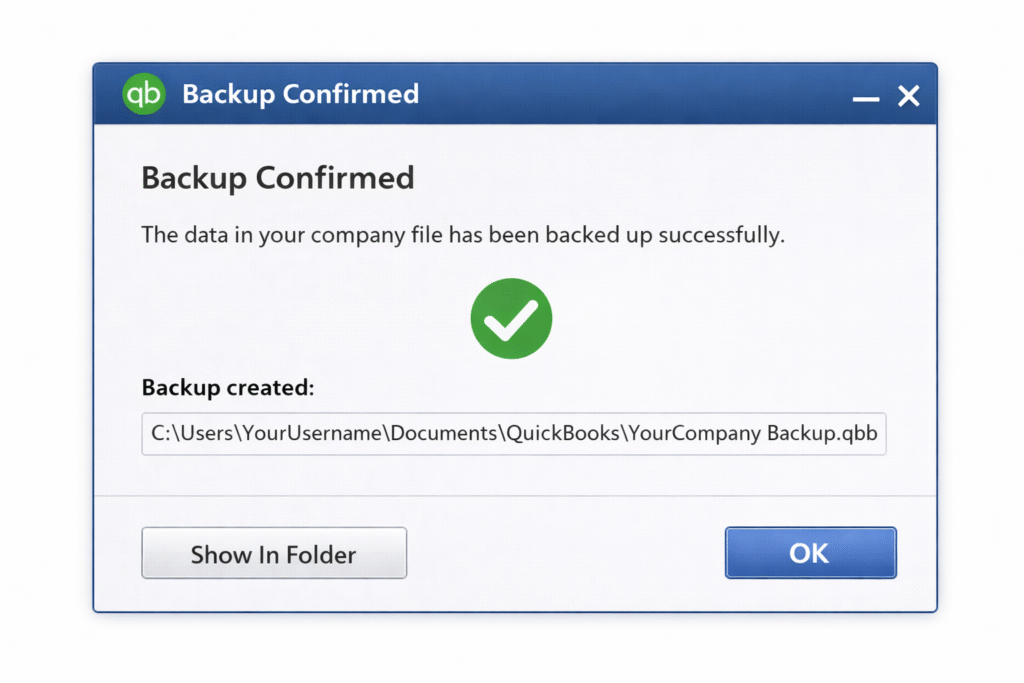Screen dimensions: 1024x683
Task: Select the qb circle badge in title bar
Action: tap(143, 94)
